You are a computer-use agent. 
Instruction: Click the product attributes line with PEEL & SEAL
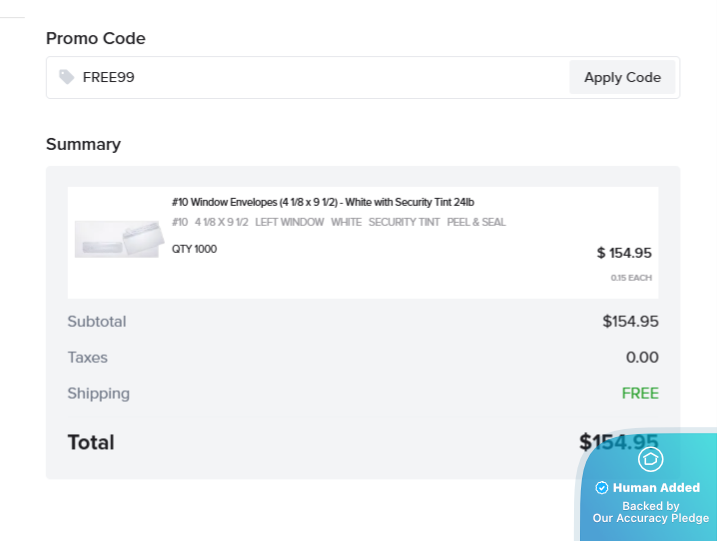point(338,222)
